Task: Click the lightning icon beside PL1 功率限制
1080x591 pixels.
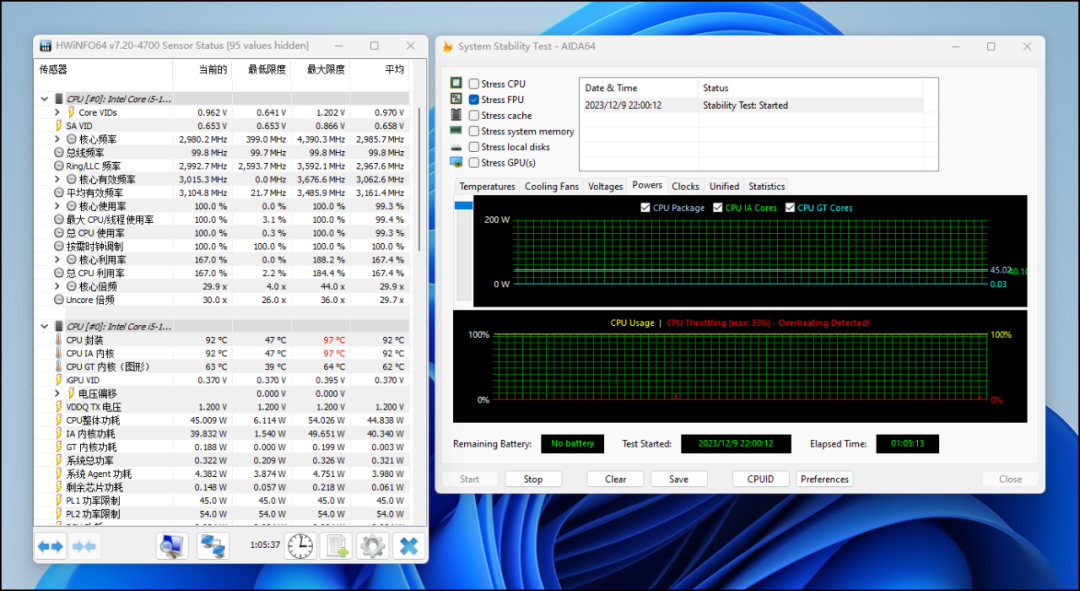Action: coord(59,501)
